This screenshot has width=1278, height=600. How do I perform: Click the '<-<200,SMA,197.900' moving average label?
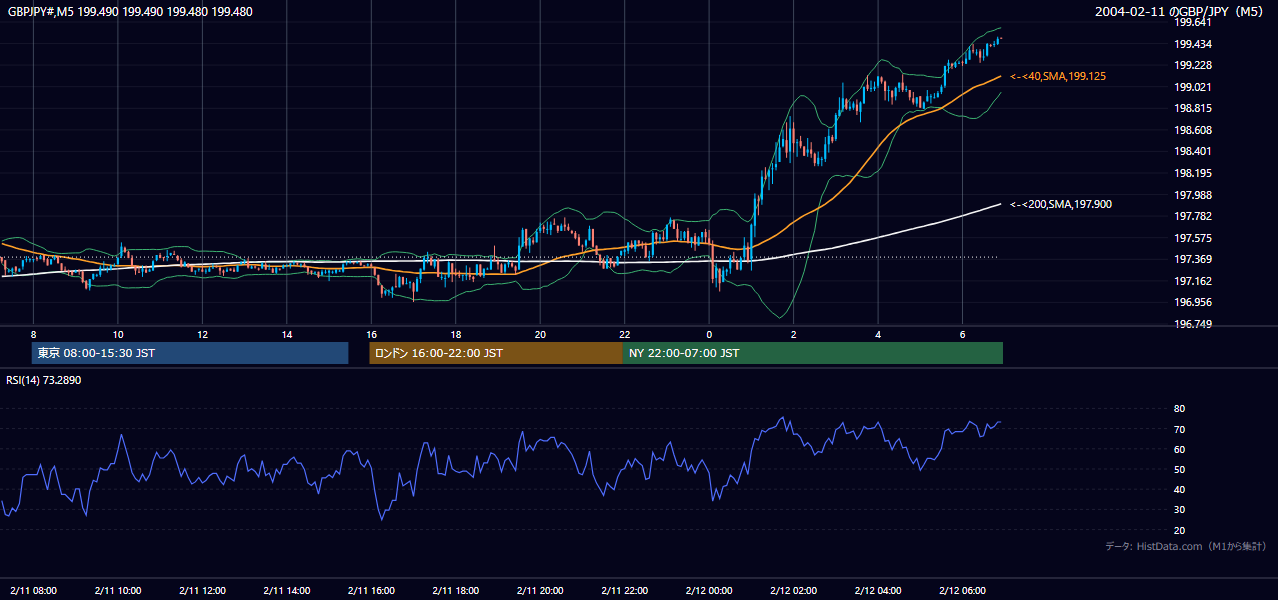1061,204
